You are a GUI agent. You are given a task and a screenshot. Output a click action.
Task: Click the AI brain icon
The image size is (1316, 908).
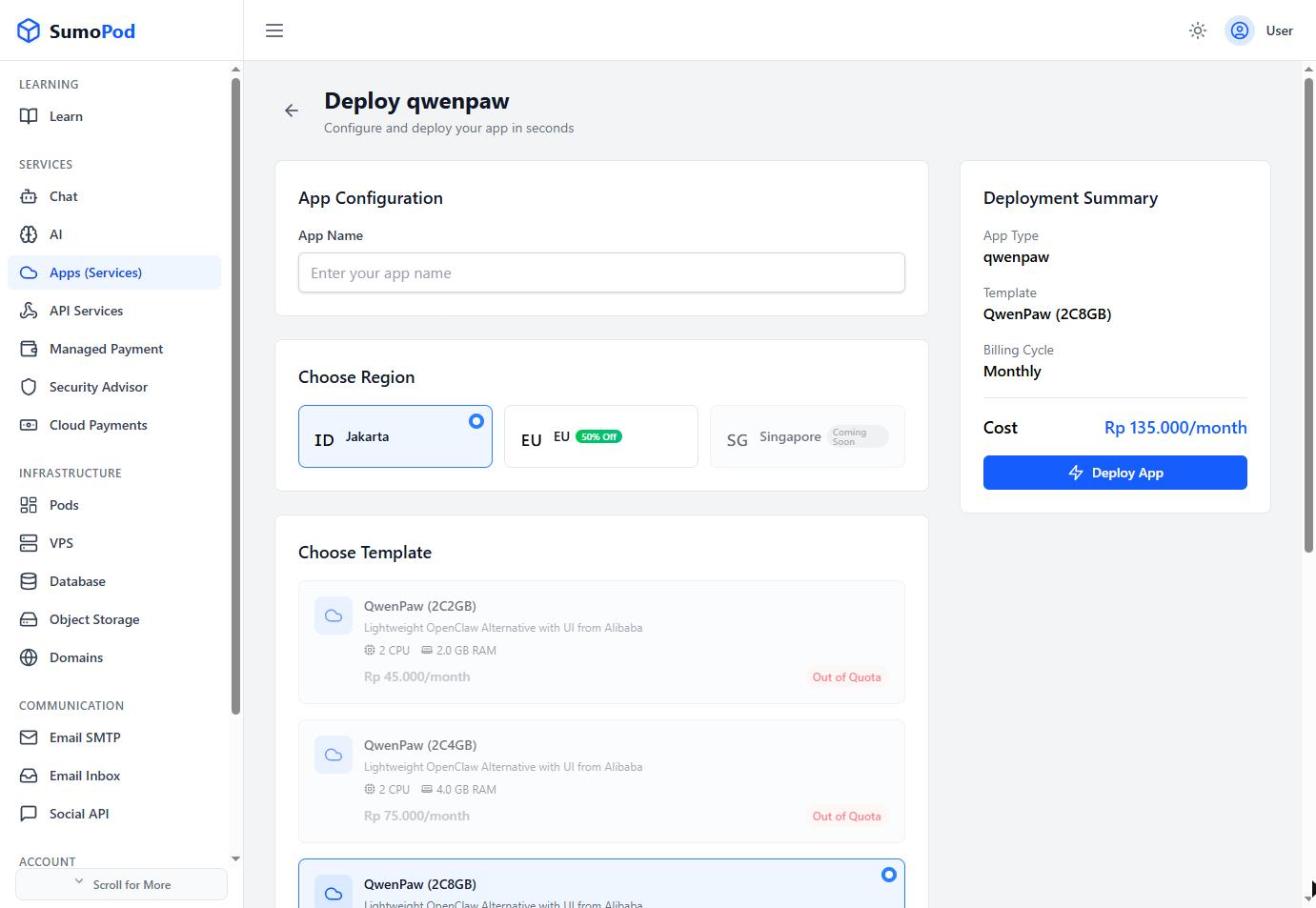29,234
